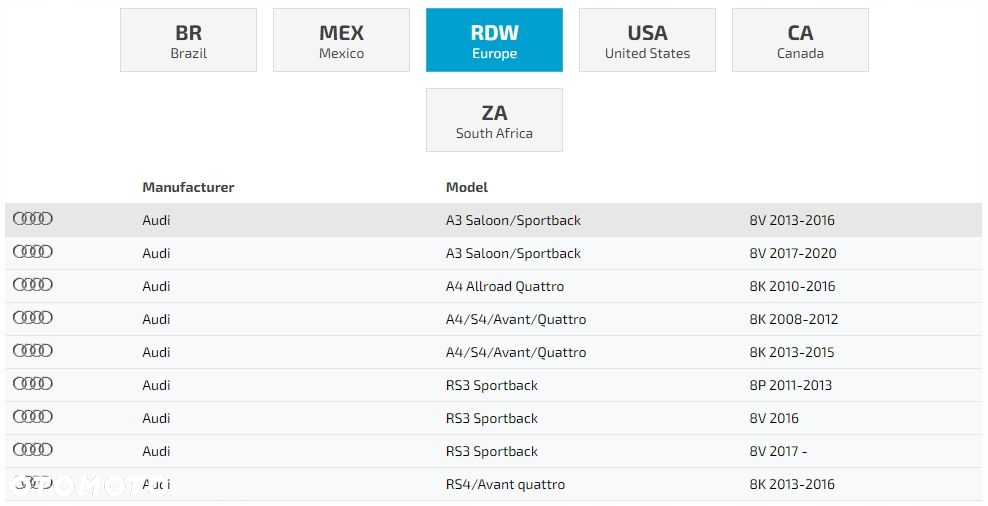Click Audi logo for A3 8V 2013-2016 row
The width and height of the screenshot is (988, 506).
click(x=33, y=219)
